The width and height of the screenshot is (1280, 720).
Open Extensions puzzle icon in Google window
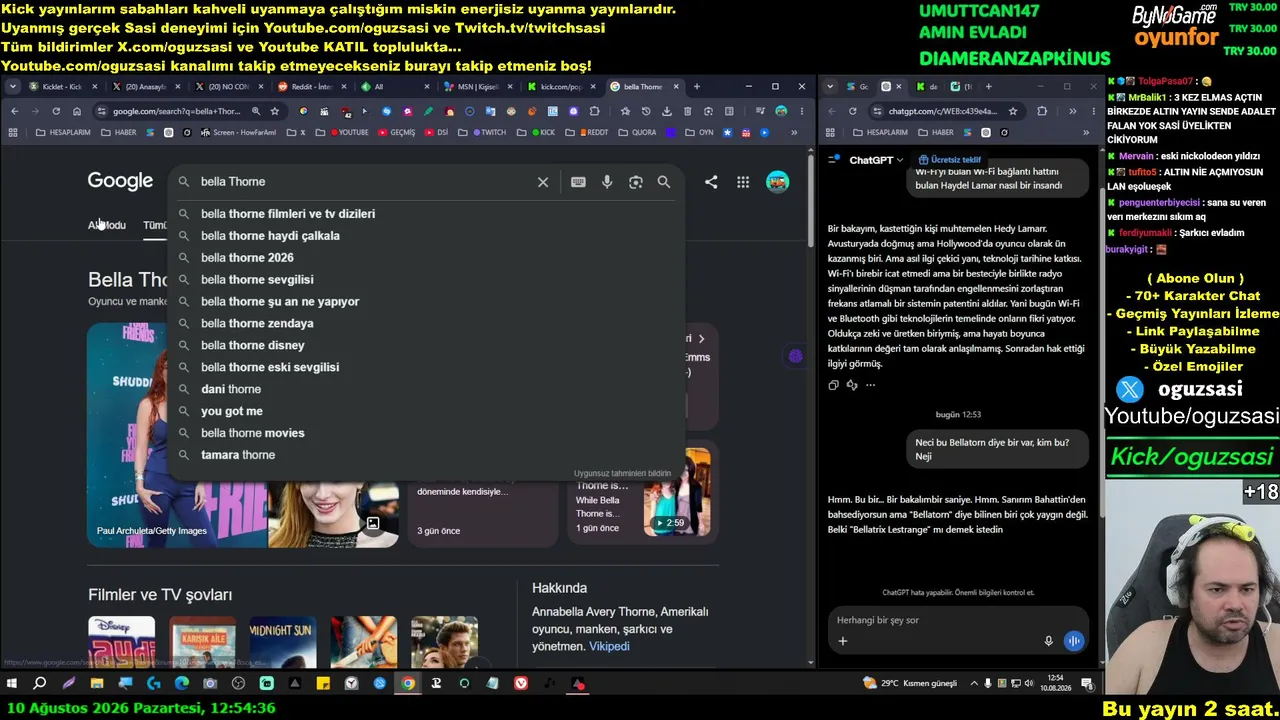point(595,111)
